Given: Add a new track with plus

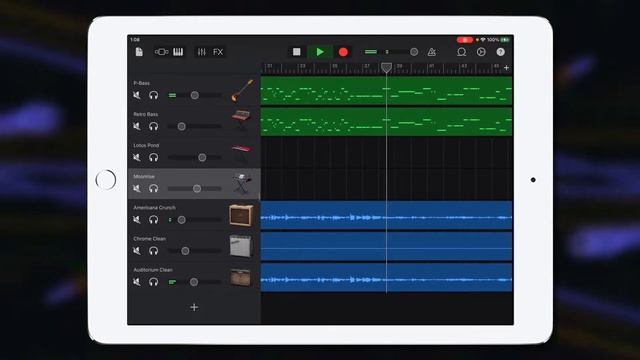Looking at the screenshot, I should 194,307.
